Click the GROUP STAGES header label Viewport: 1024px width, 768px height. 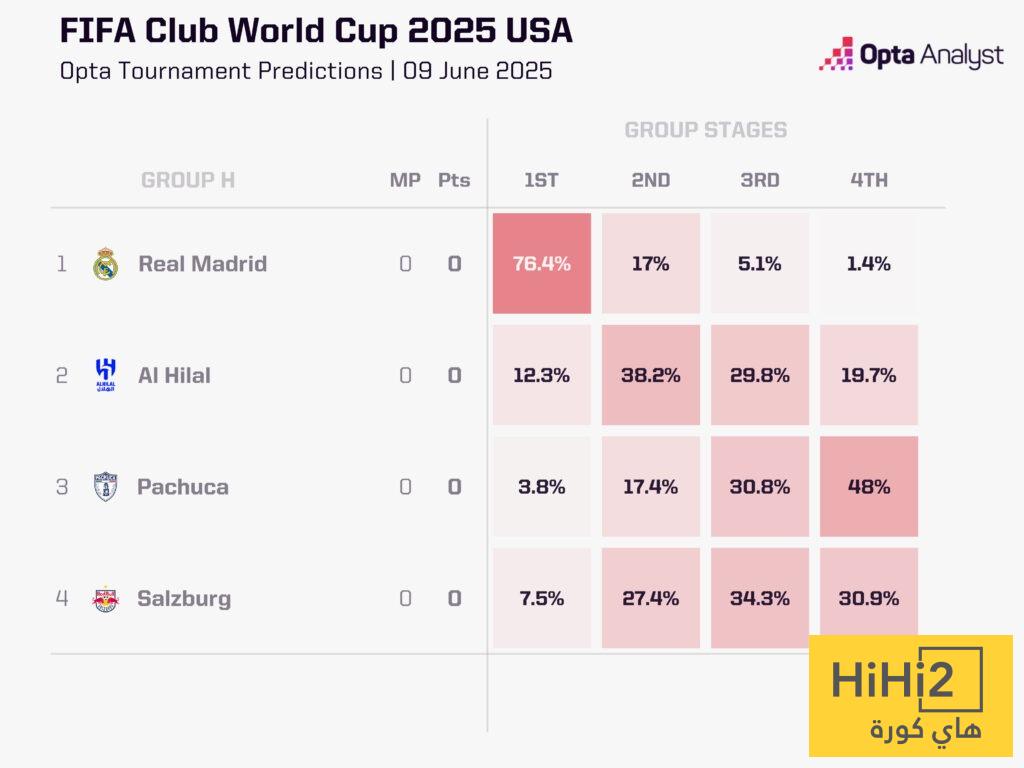(x=705, y=130)
